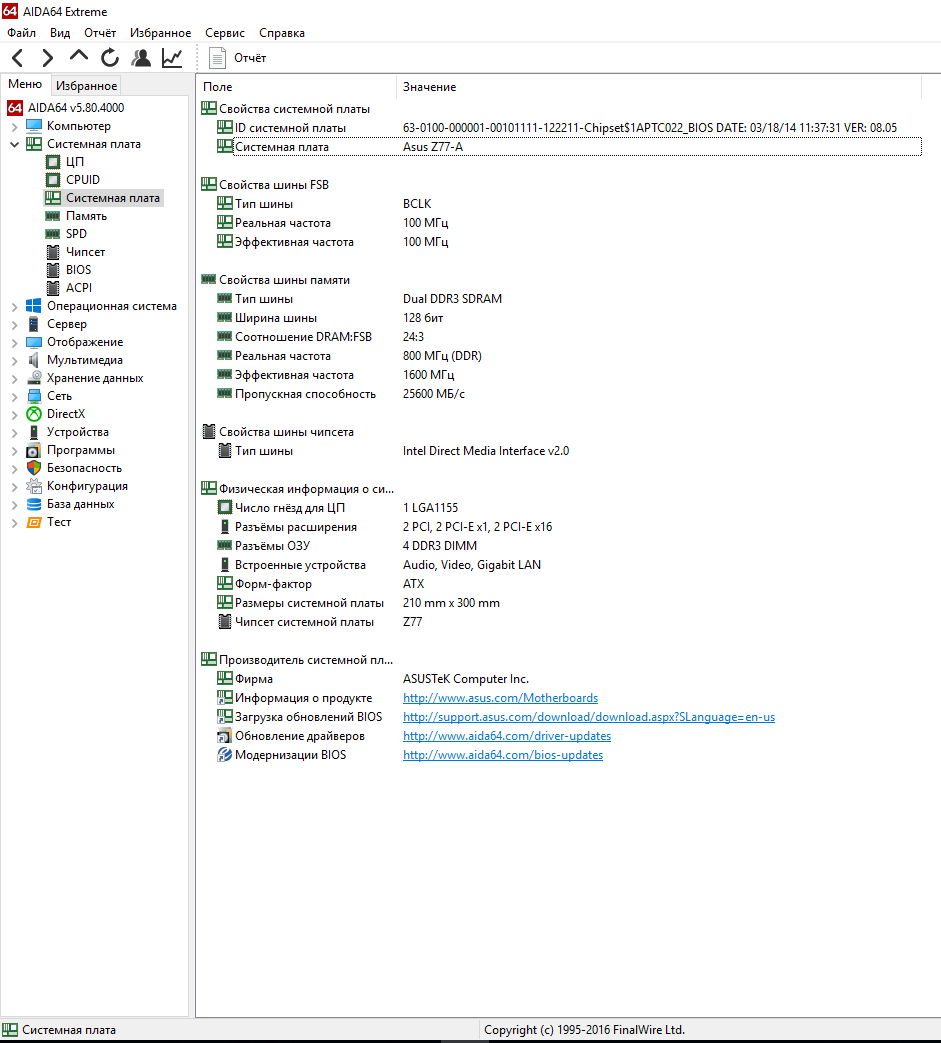Screen dimensions: 941x1043
Task: Click the Refresh toolbar icon
Action: coord(110,58)
